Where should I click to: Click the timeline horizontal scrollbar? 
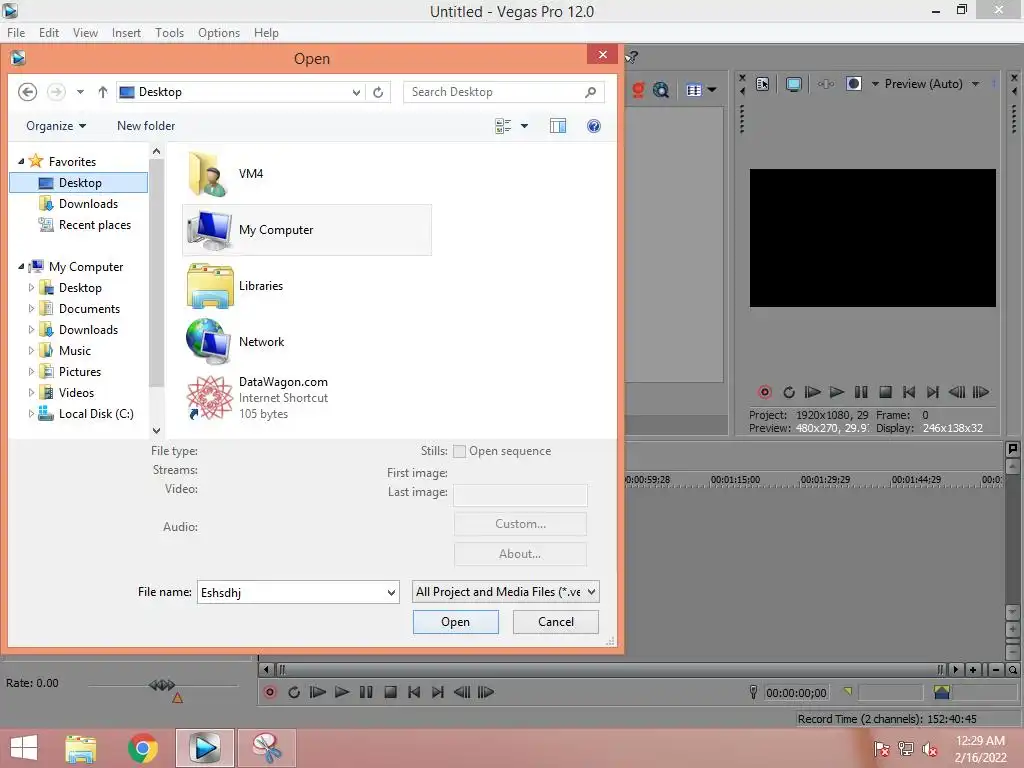[x=609, y=669]
